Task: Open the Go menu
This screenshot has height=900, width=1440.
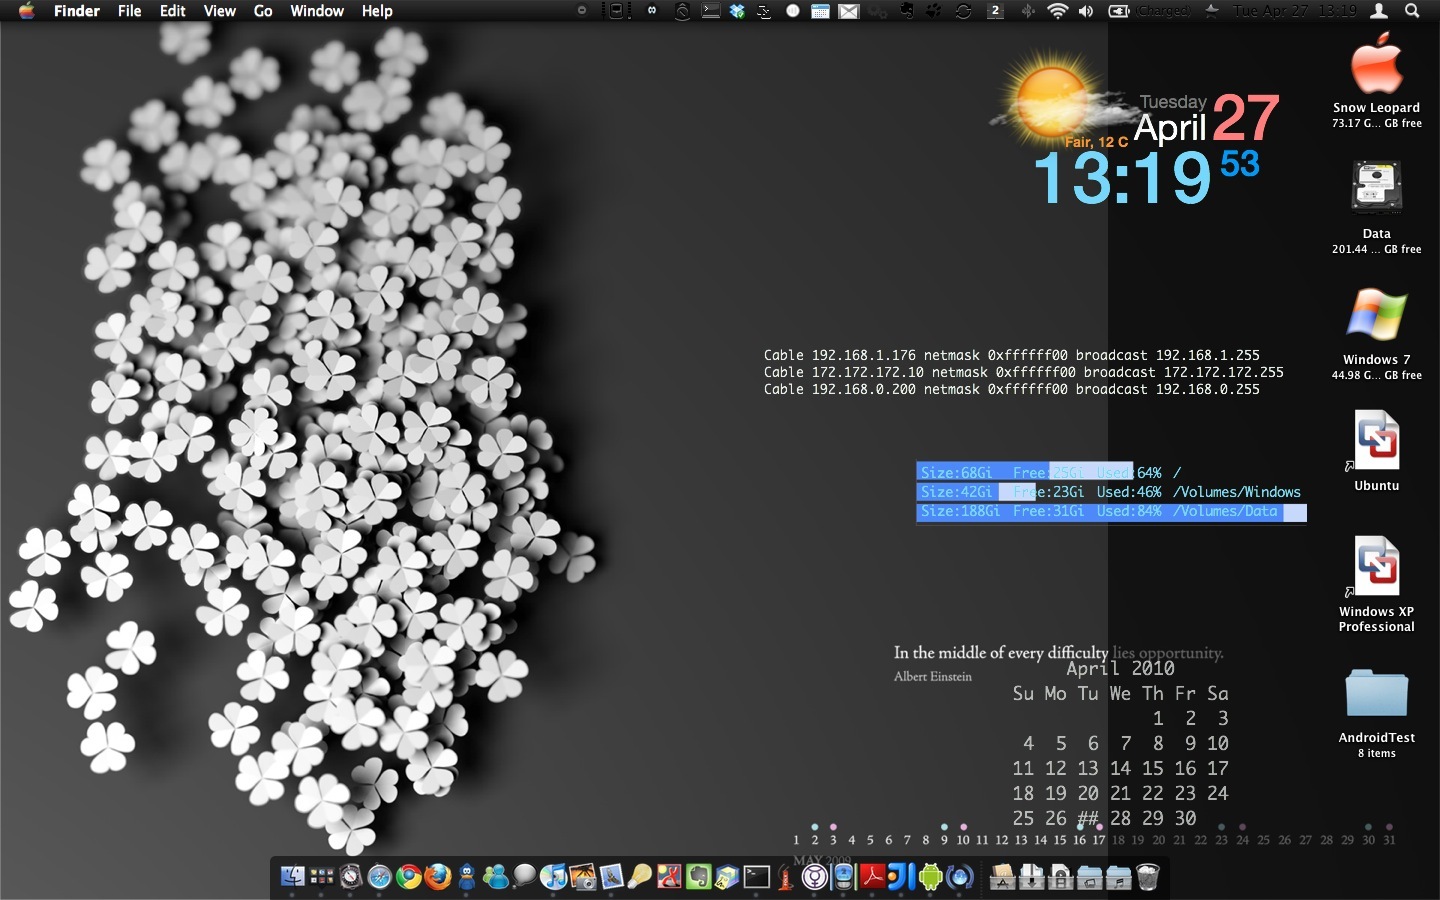Action: (263, 11)
